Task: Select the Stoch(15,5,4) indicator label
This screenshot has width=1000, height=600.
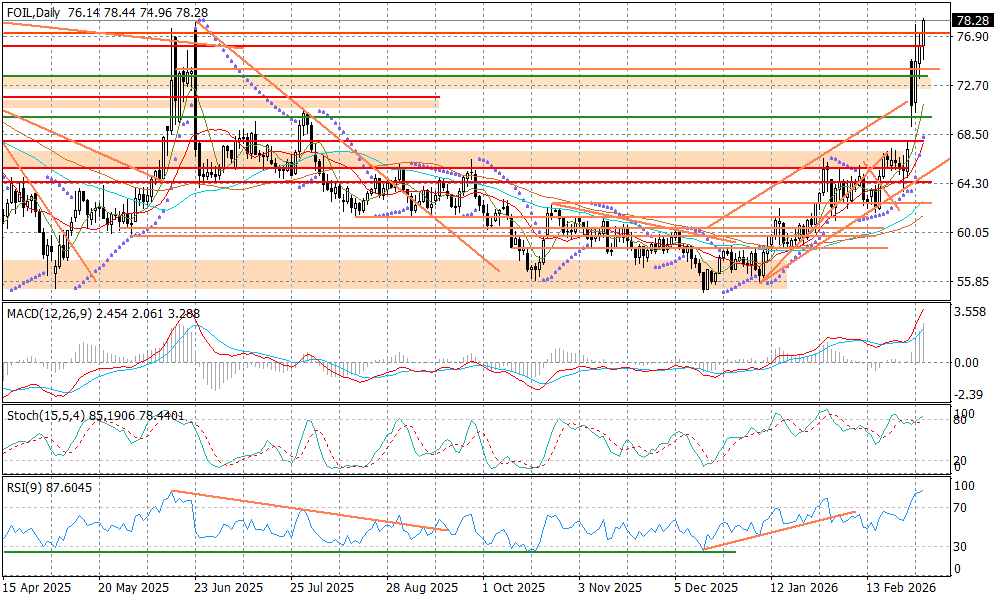Action: pos(44,414)
